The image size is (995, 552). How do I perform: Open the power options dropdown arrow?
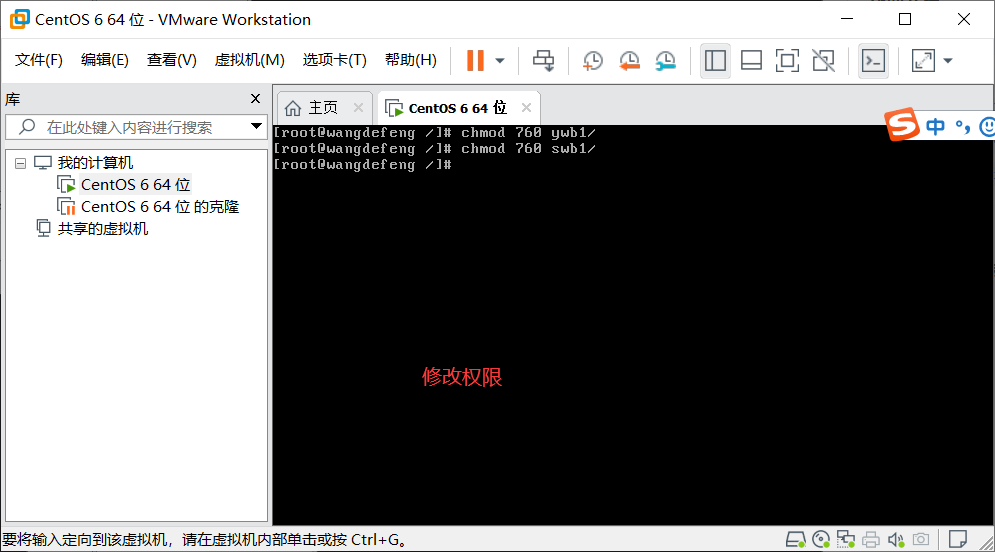coord(500,61)
